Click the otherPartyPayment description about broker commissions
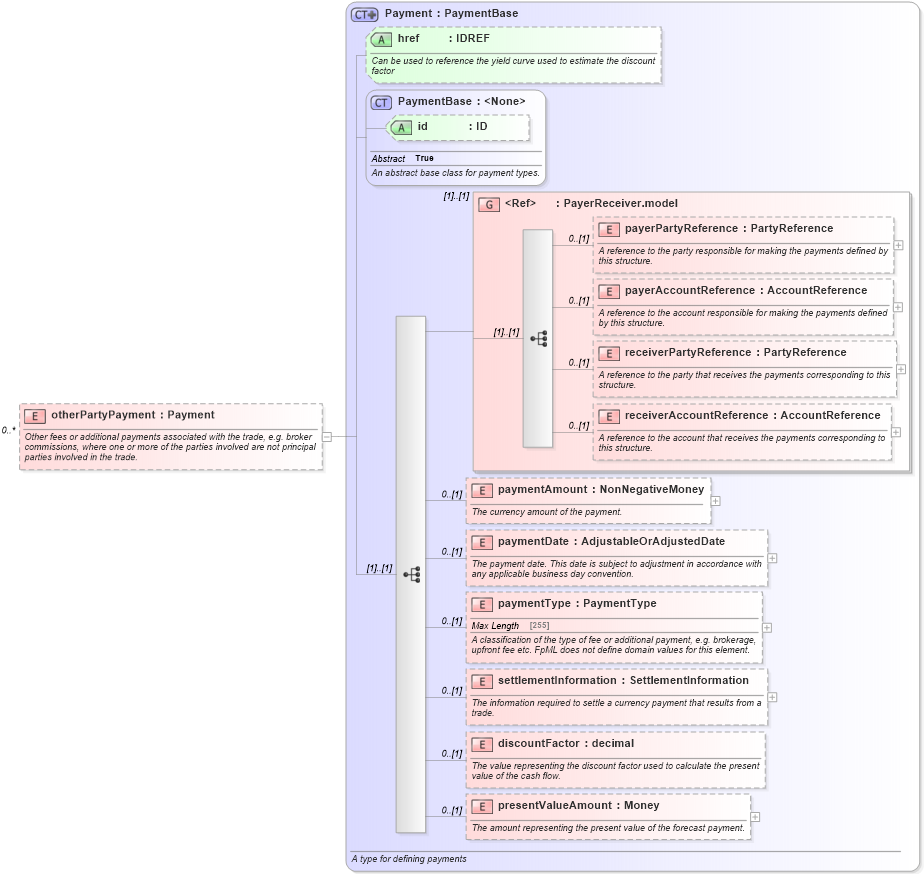 [x=170, y=447]
